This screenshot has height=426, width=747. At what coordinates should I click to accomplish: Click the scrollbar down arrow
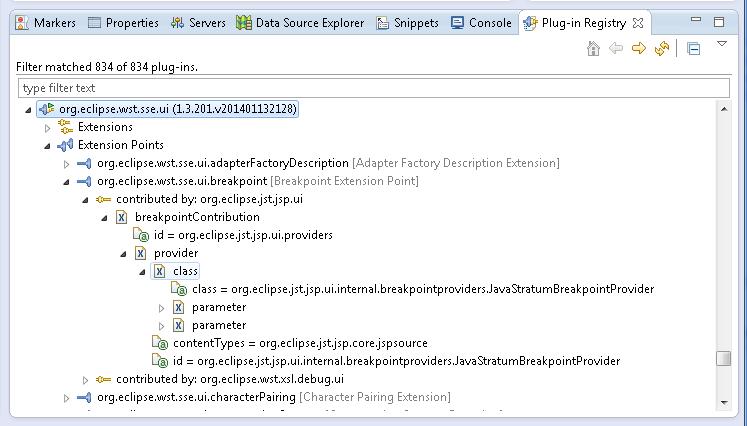pyautogui.click(x=724, y=403)
